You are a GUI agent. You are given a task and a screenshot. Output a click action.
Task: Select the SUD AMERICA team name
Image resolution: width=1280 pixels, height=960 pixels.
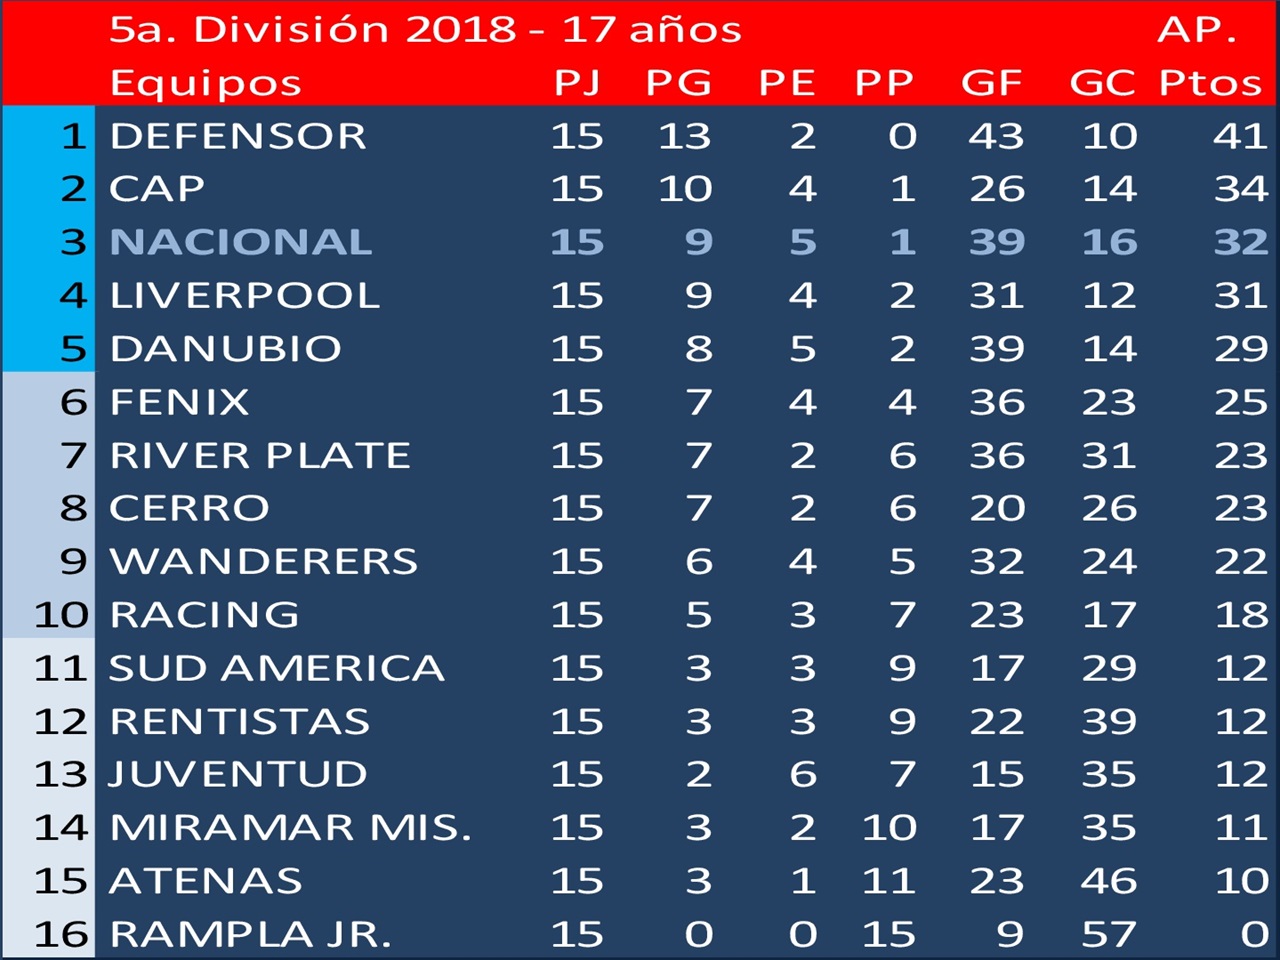[276, 668]
